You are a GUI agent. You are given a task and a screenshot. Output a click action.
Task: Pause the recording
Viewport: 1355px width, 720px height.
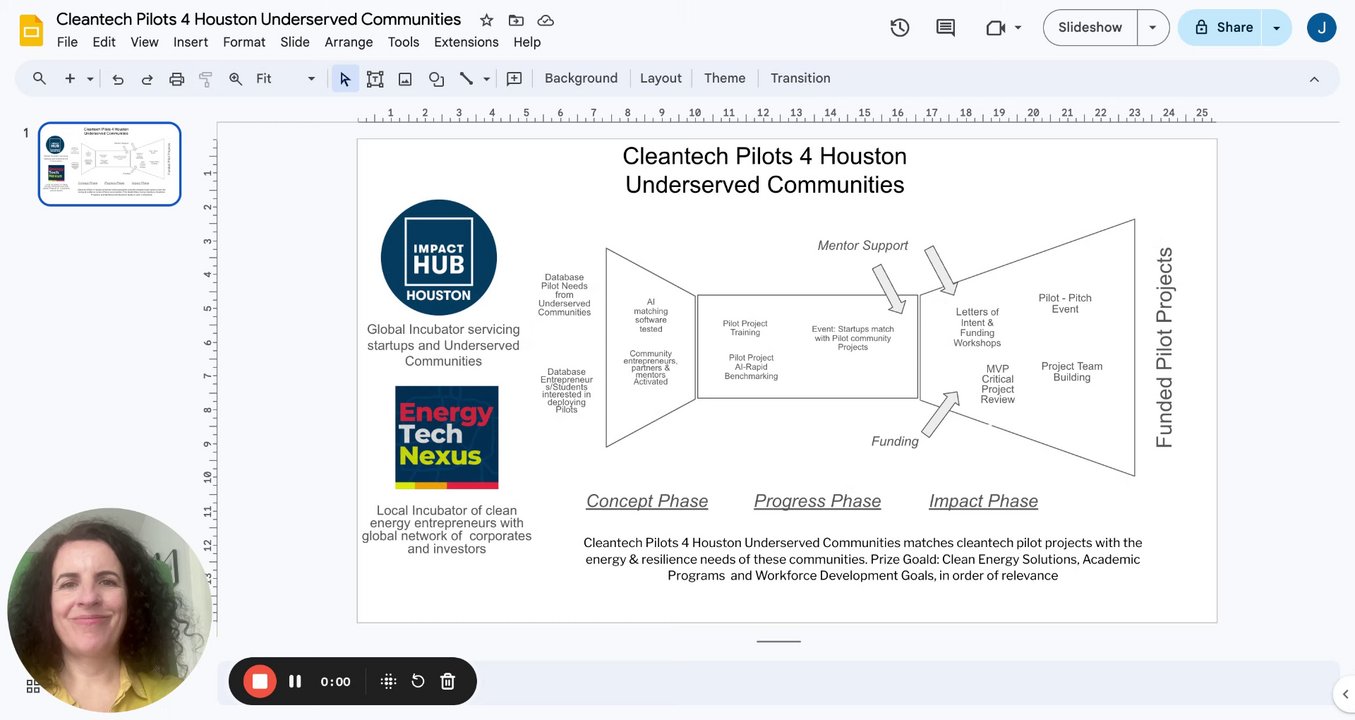click(x=295, y=681)
